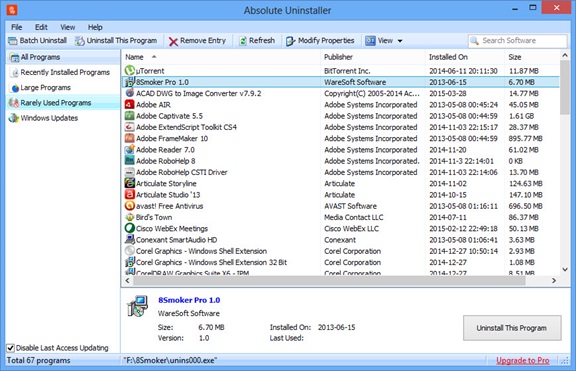Click the AVAST Software publisher cell
The width and height of the screenshot is (576, 371).
(x=350, y=206)
